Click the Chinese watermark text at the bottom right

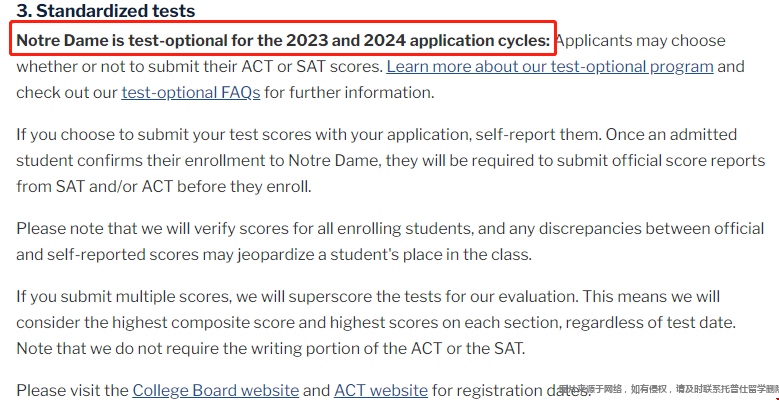pyautogui.click(x=669, y=389)
